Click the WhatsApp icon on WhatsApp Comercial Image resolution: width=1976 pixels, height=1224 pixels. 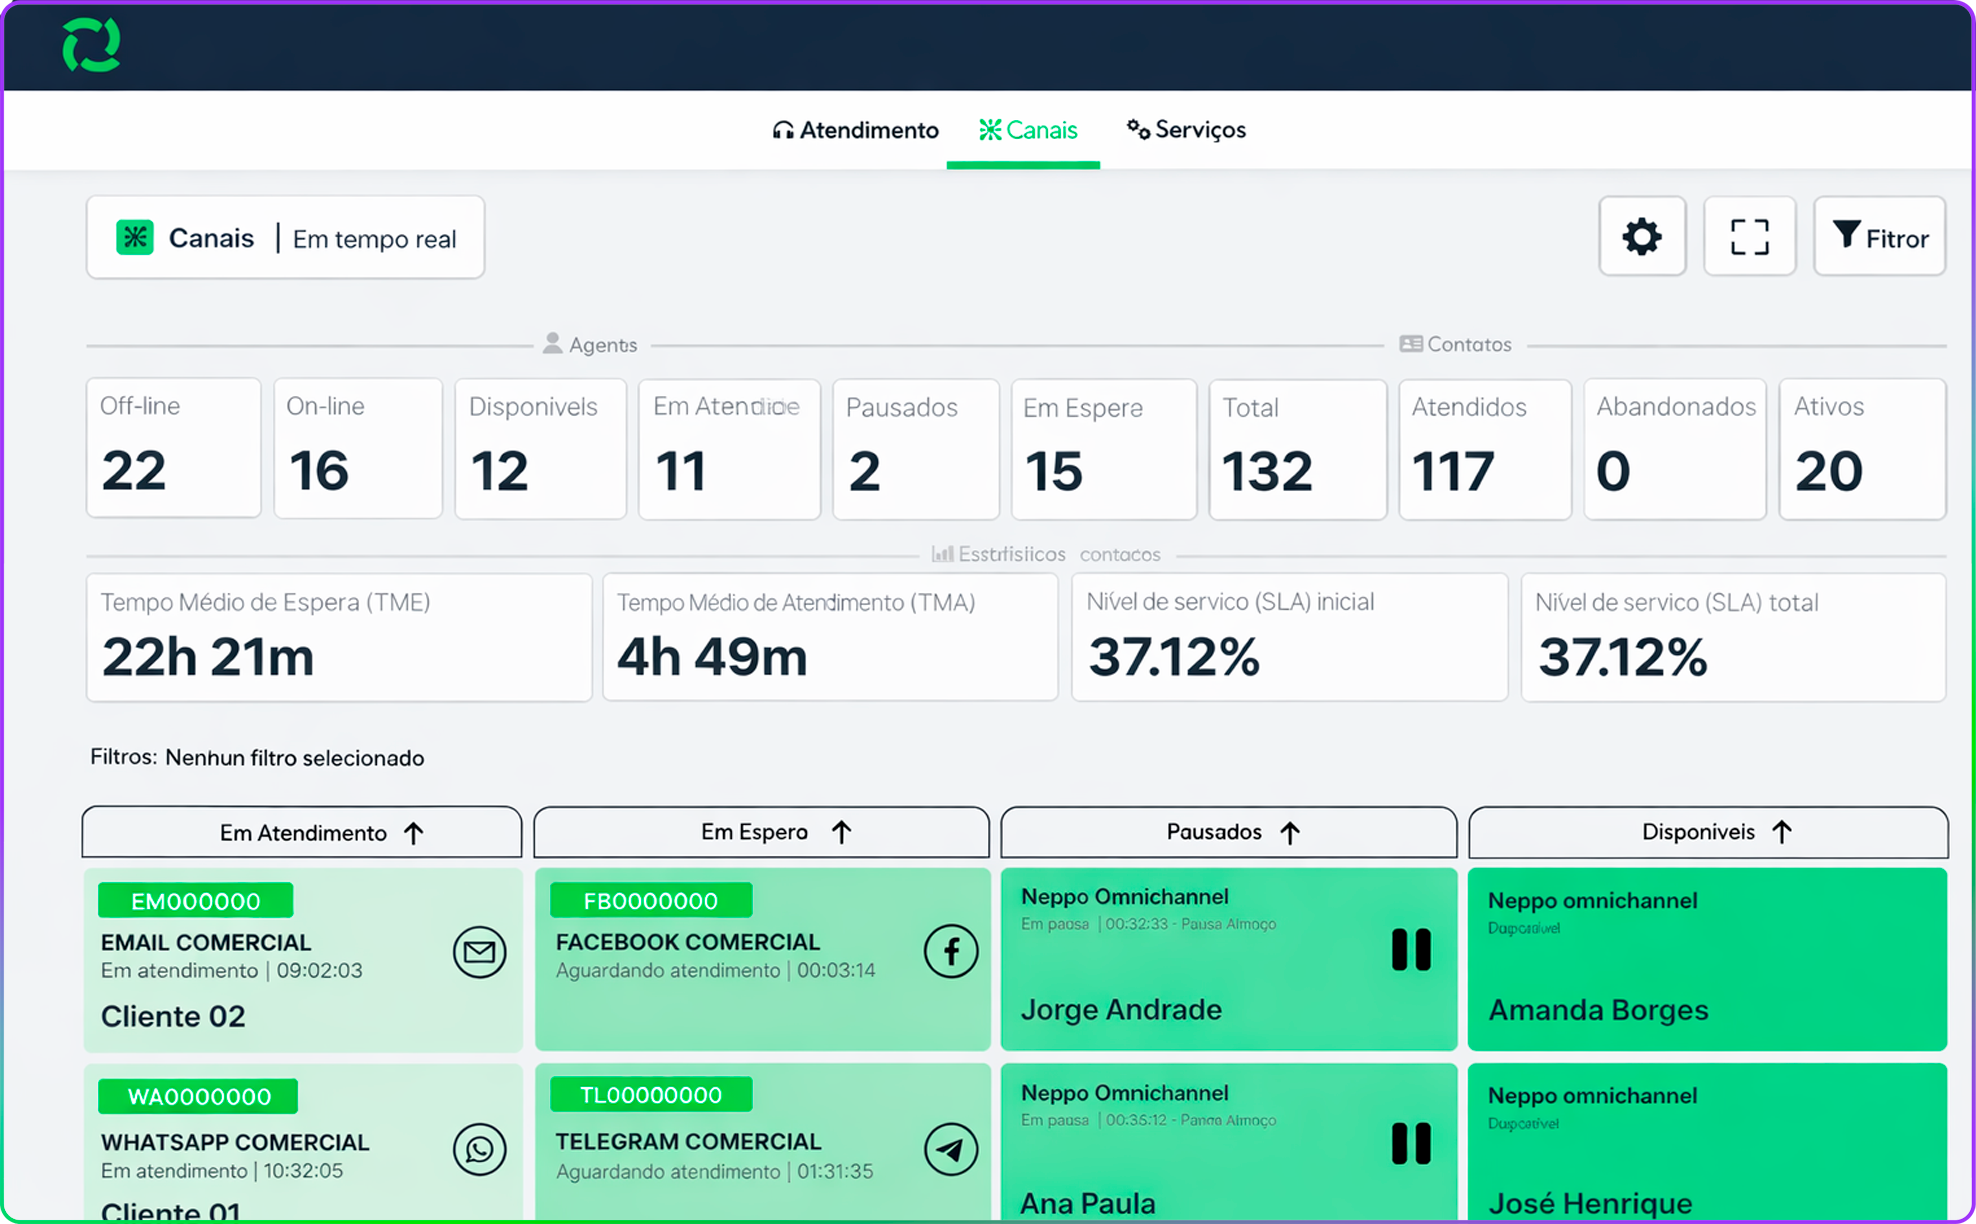(479, 1149)
